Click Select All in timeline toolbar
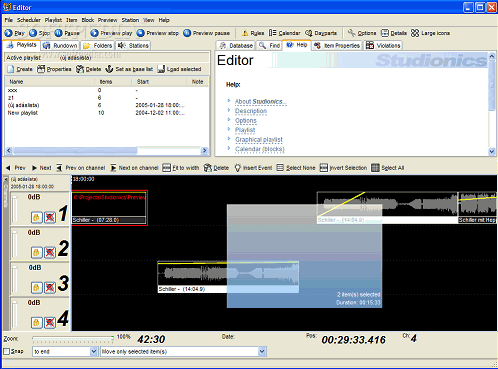This screenshot has width=498, height=369. click(x=388, y=168)
